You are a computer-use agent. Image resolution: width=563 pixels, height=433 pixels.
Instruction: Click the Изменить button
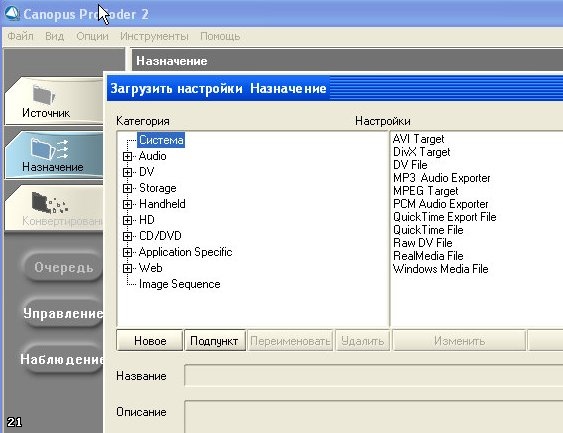coord(459,340)
